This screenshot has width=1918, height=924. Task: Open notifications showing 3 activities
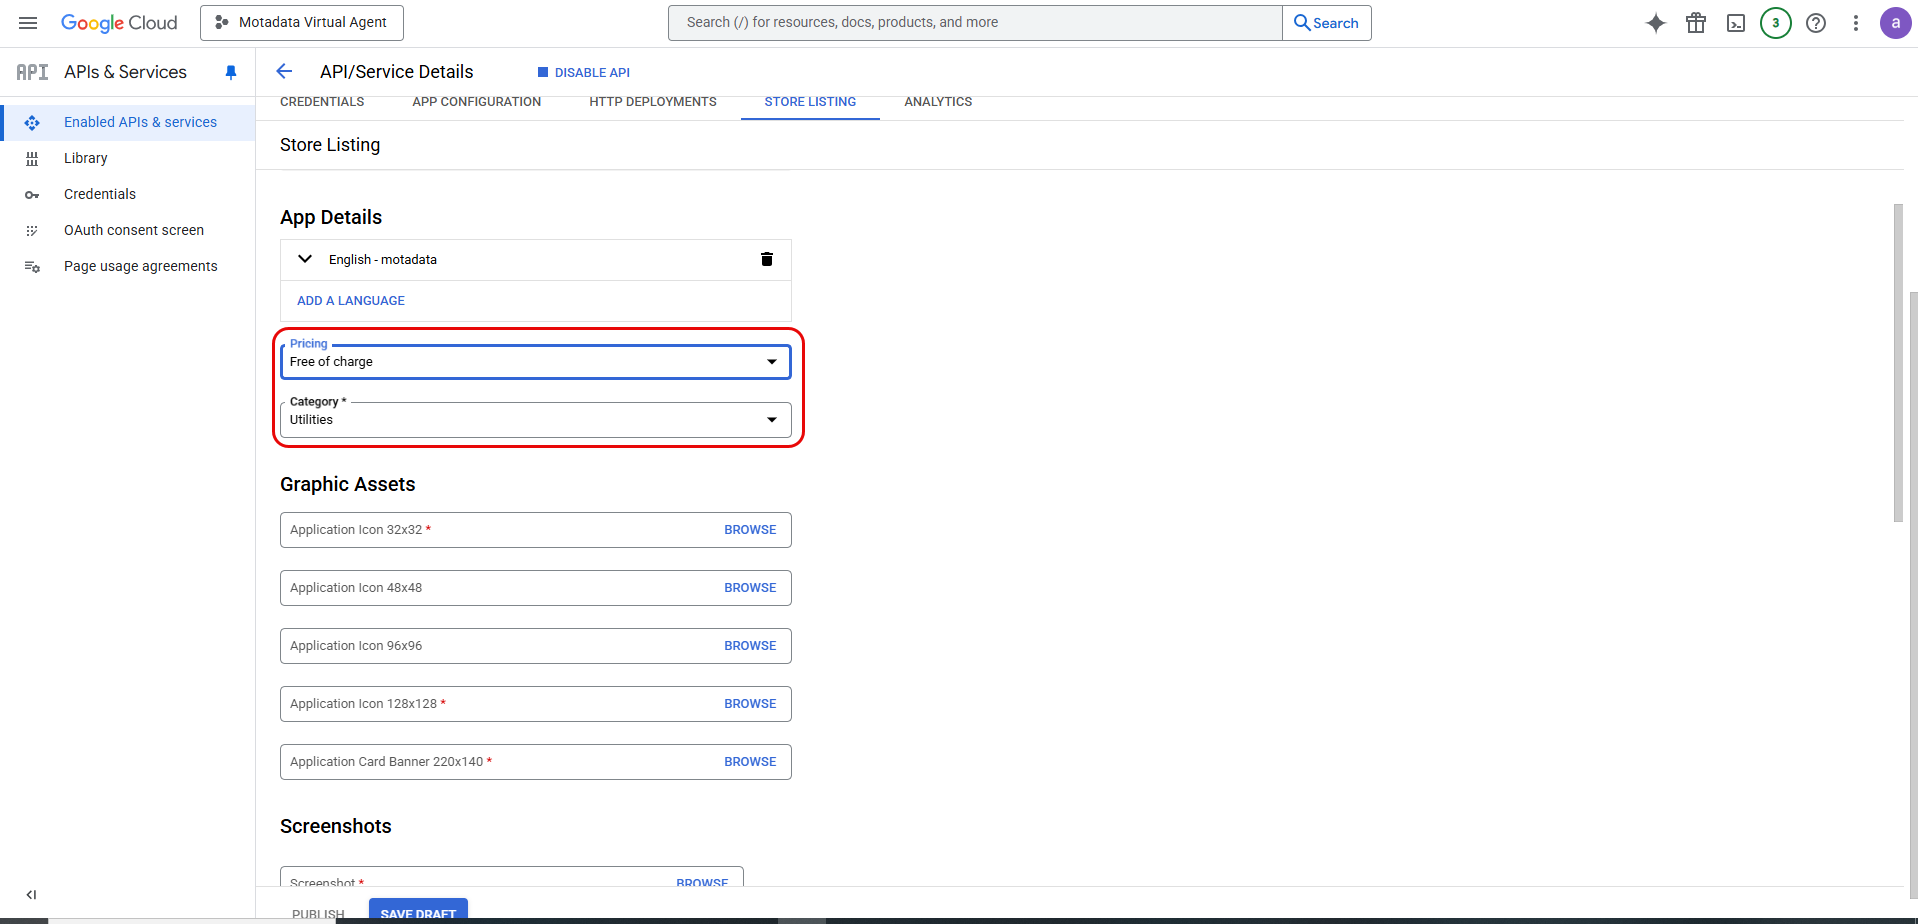pyautogui.click(x=1775, y=22)
